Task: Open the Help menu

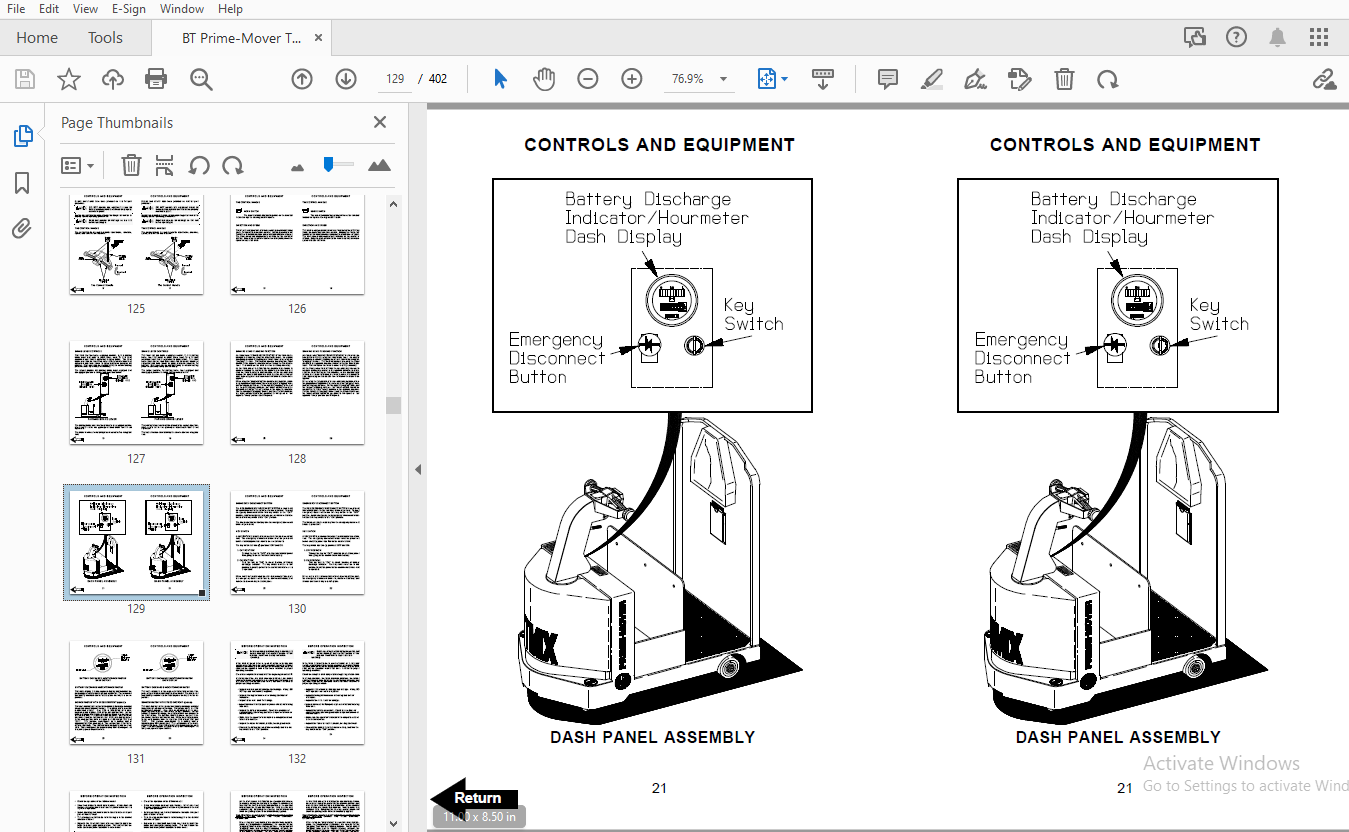Action: tap(230, 9)
